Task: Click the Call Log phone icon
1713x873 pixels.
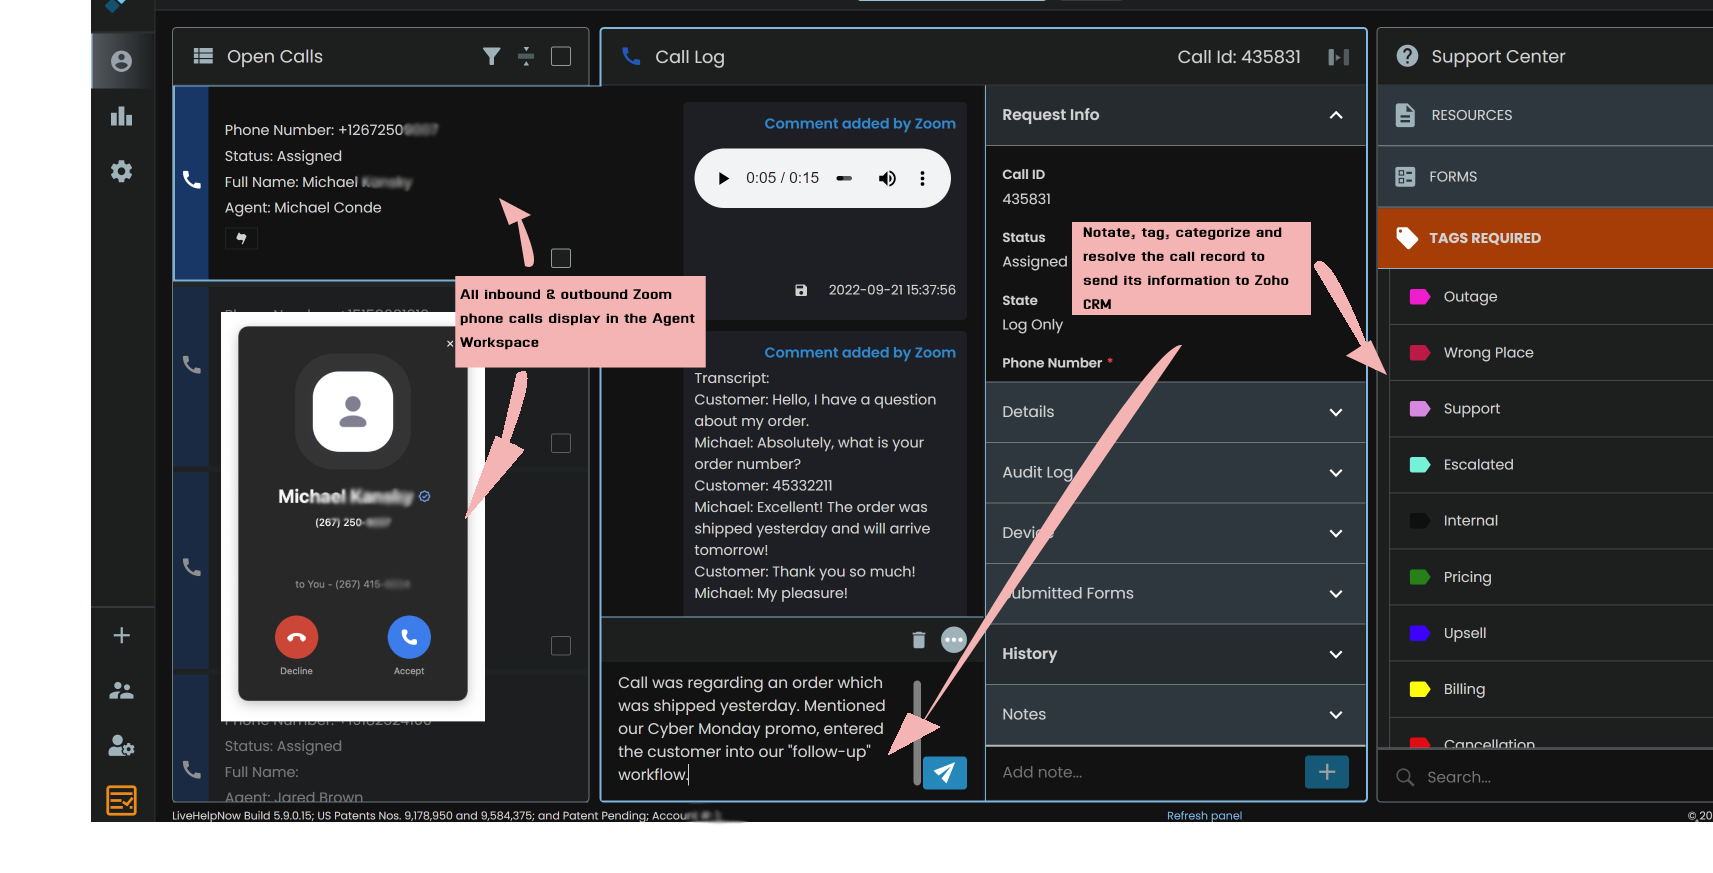Action: tap(631, 56)
